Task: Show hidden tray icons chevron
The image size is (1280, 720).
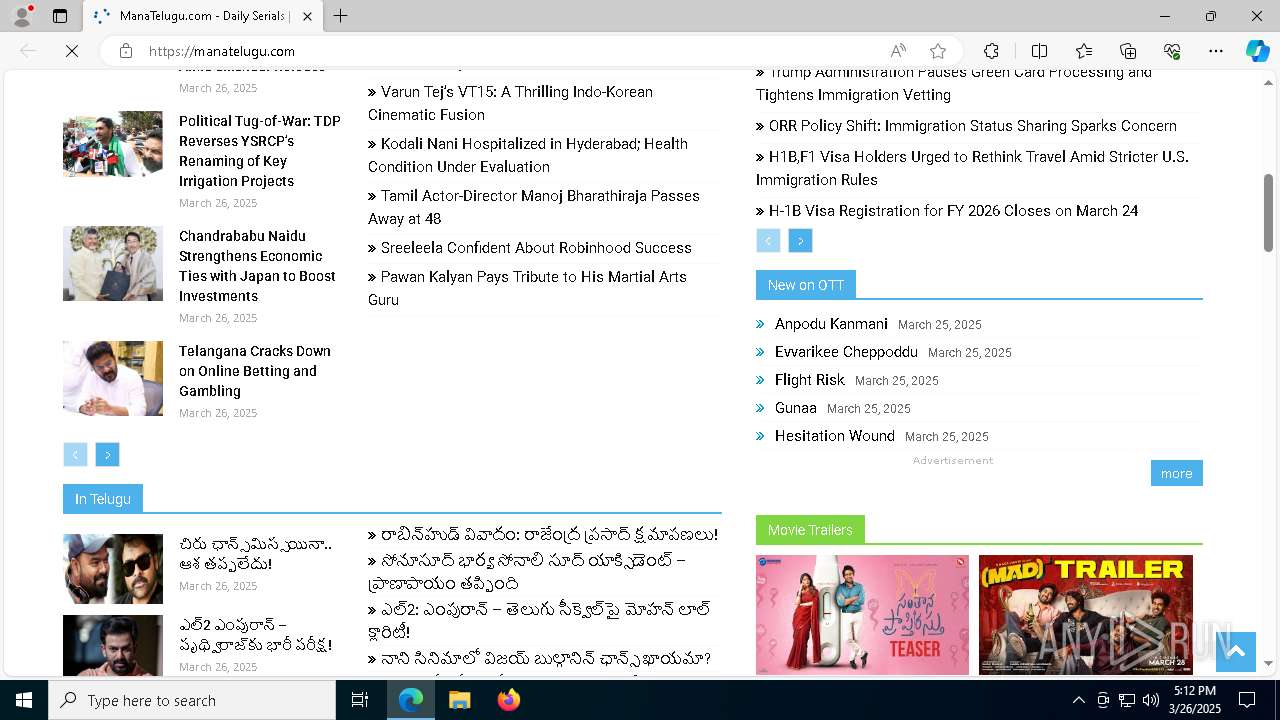Action: click(x=1078, y=700)
